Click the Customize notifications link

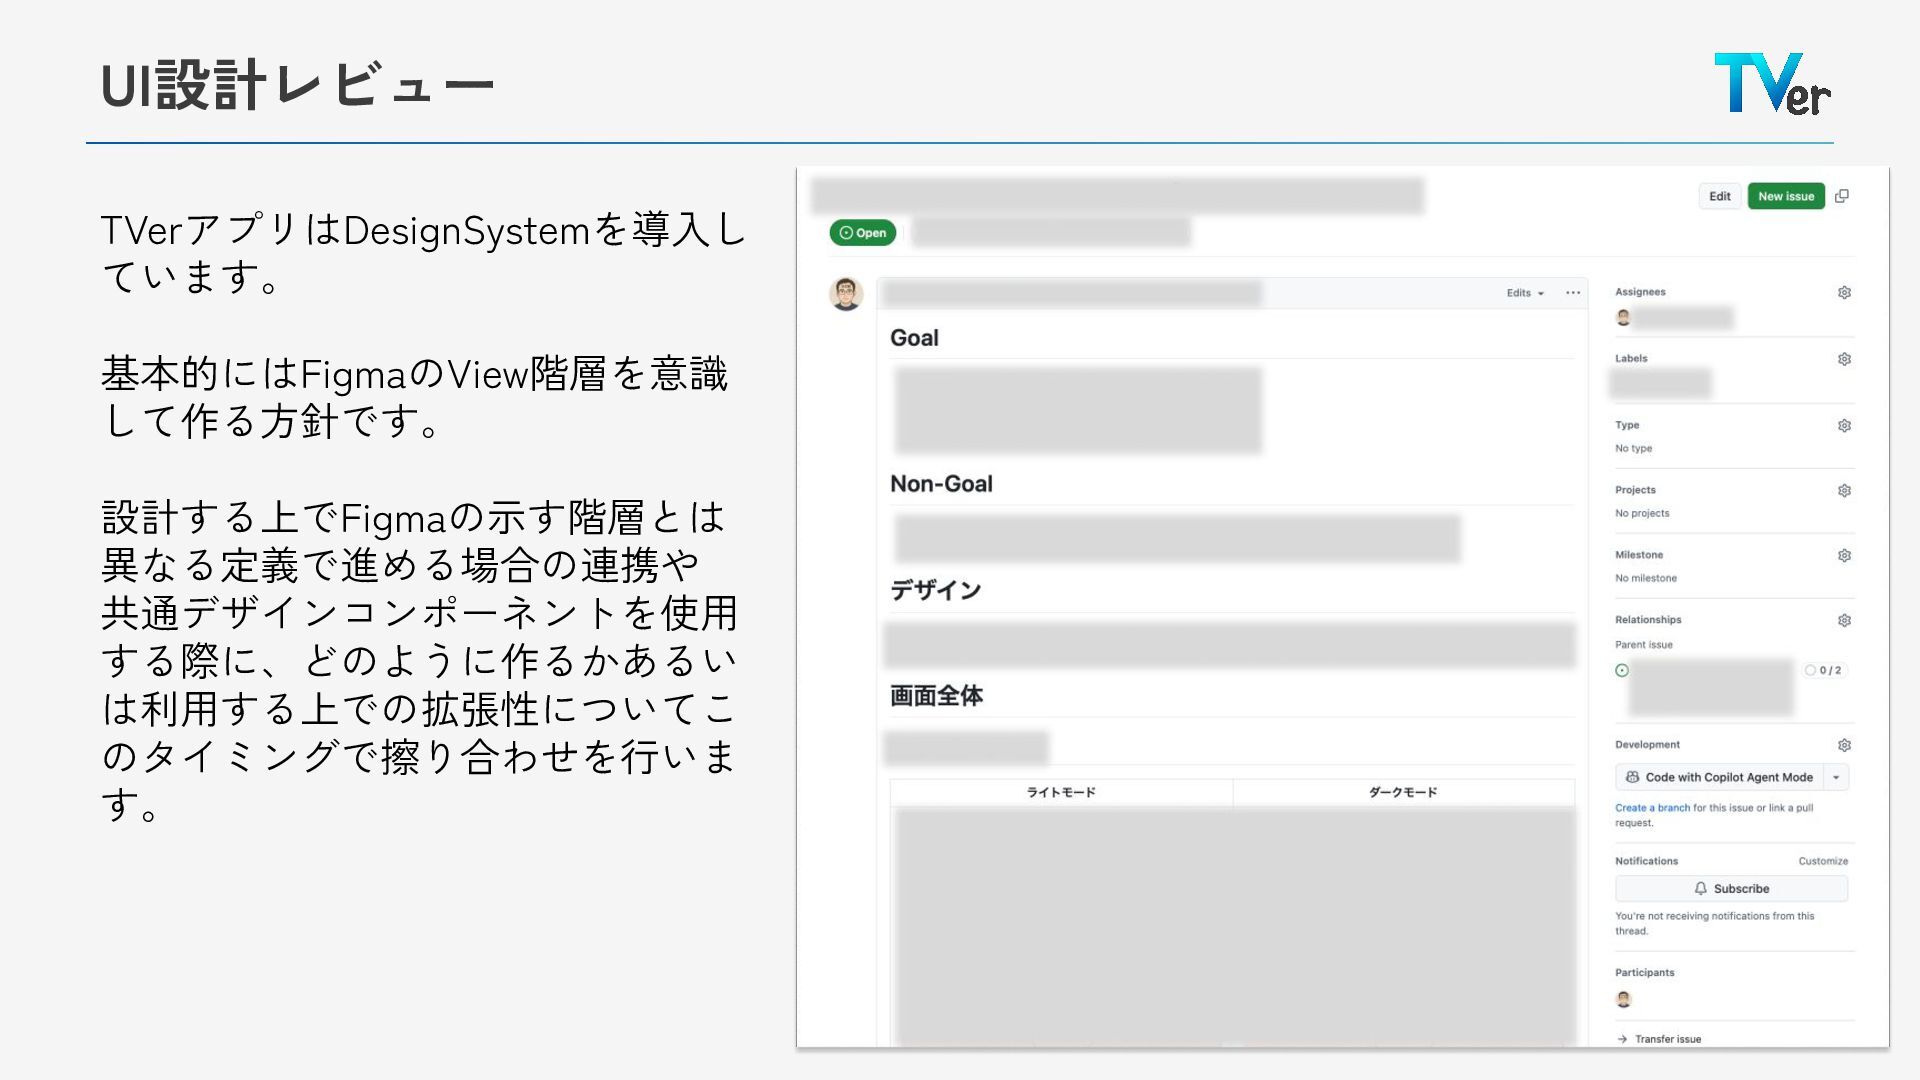tap(1823, 861)
